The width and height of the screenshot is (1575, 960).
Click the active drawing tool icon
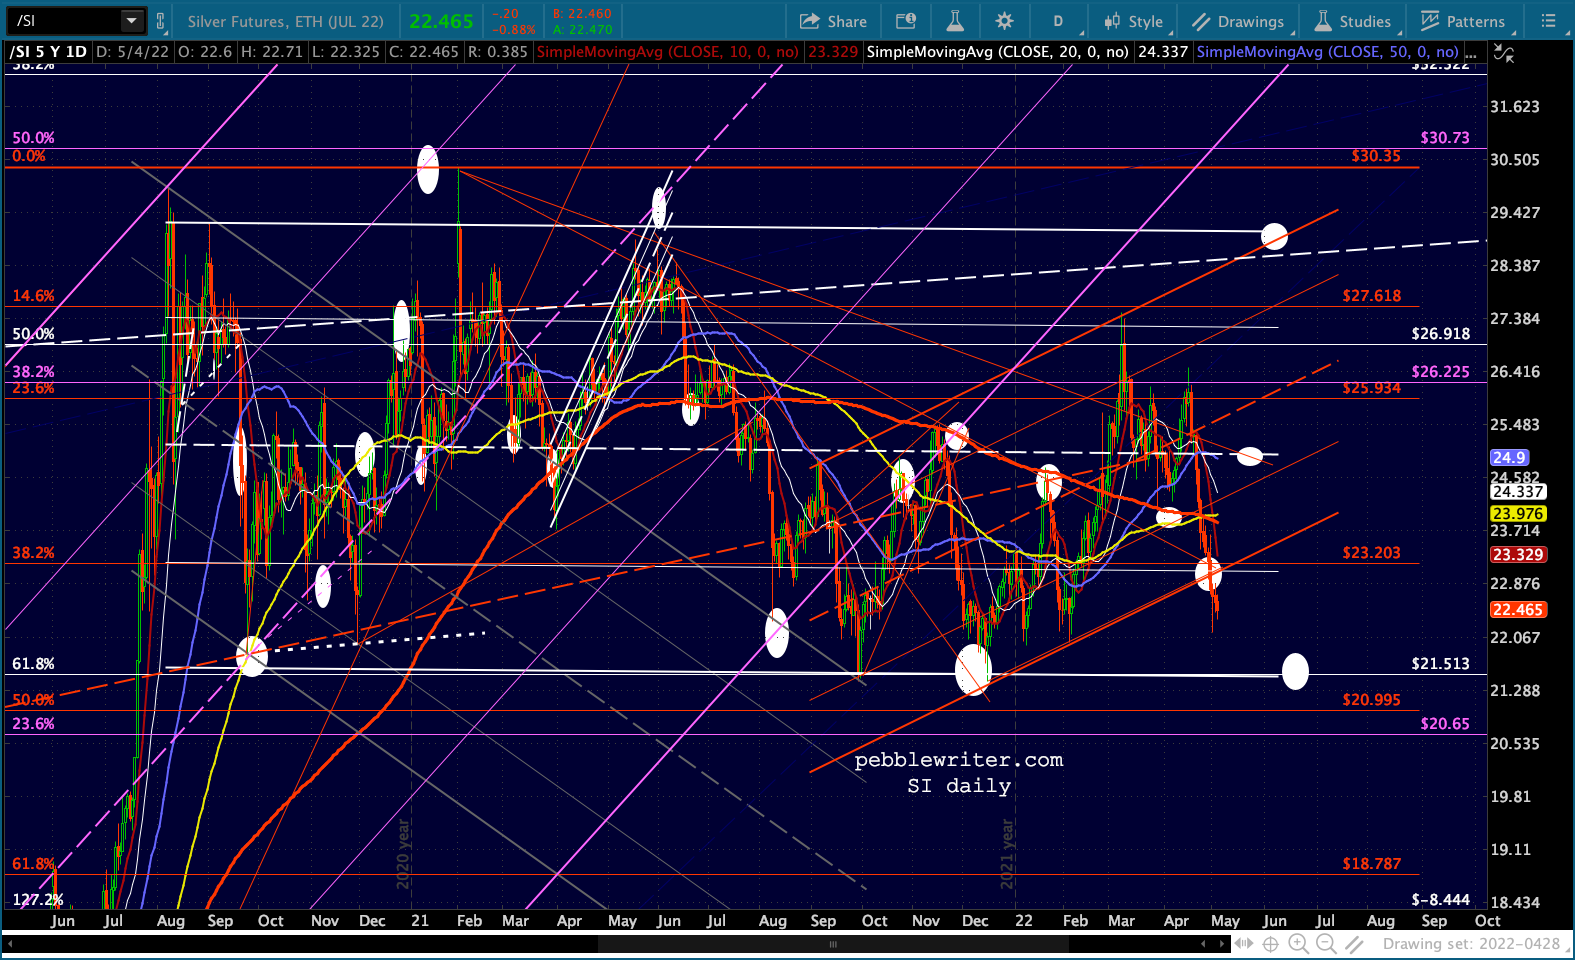pos(1354,944)
